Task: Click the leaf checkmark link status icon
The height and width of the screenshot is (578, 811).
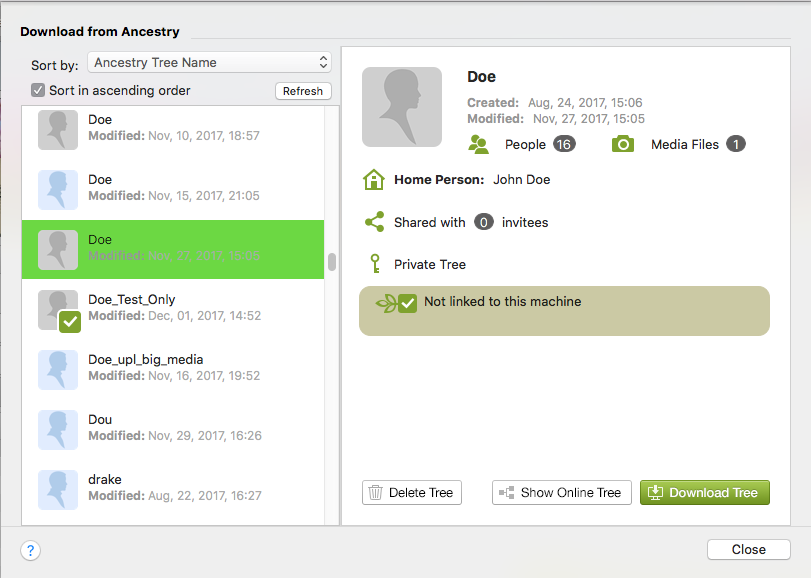Action: (396, 303)
